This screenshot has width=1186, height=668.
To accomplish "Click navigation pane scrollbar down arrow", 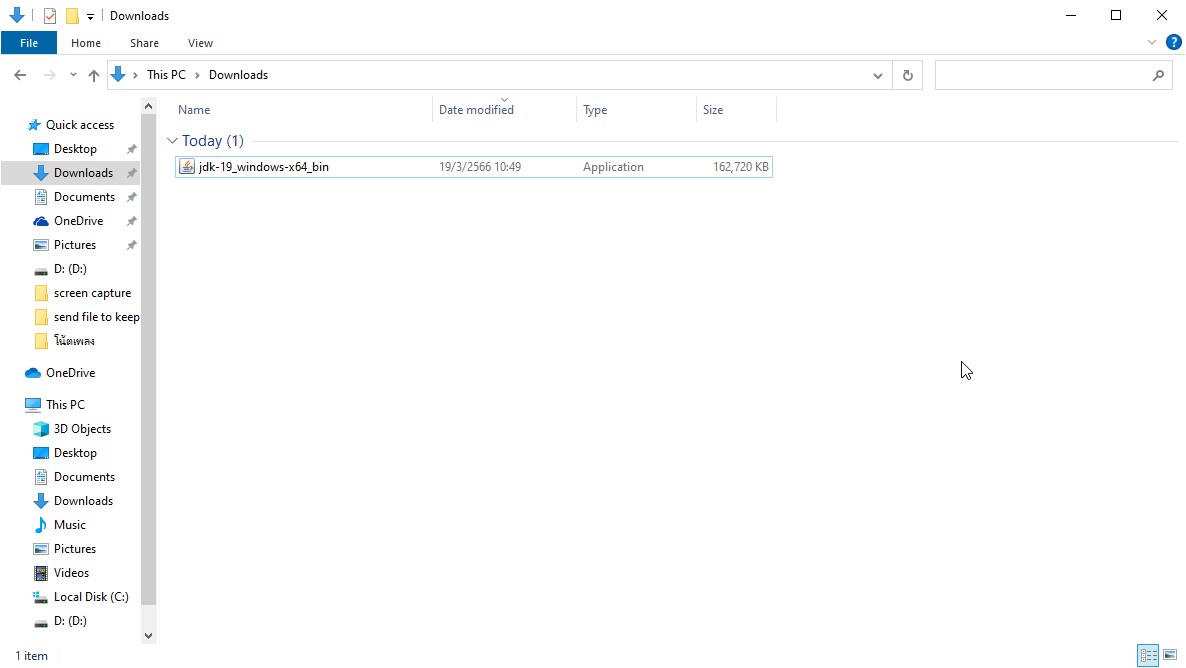I will coord(148,635).
